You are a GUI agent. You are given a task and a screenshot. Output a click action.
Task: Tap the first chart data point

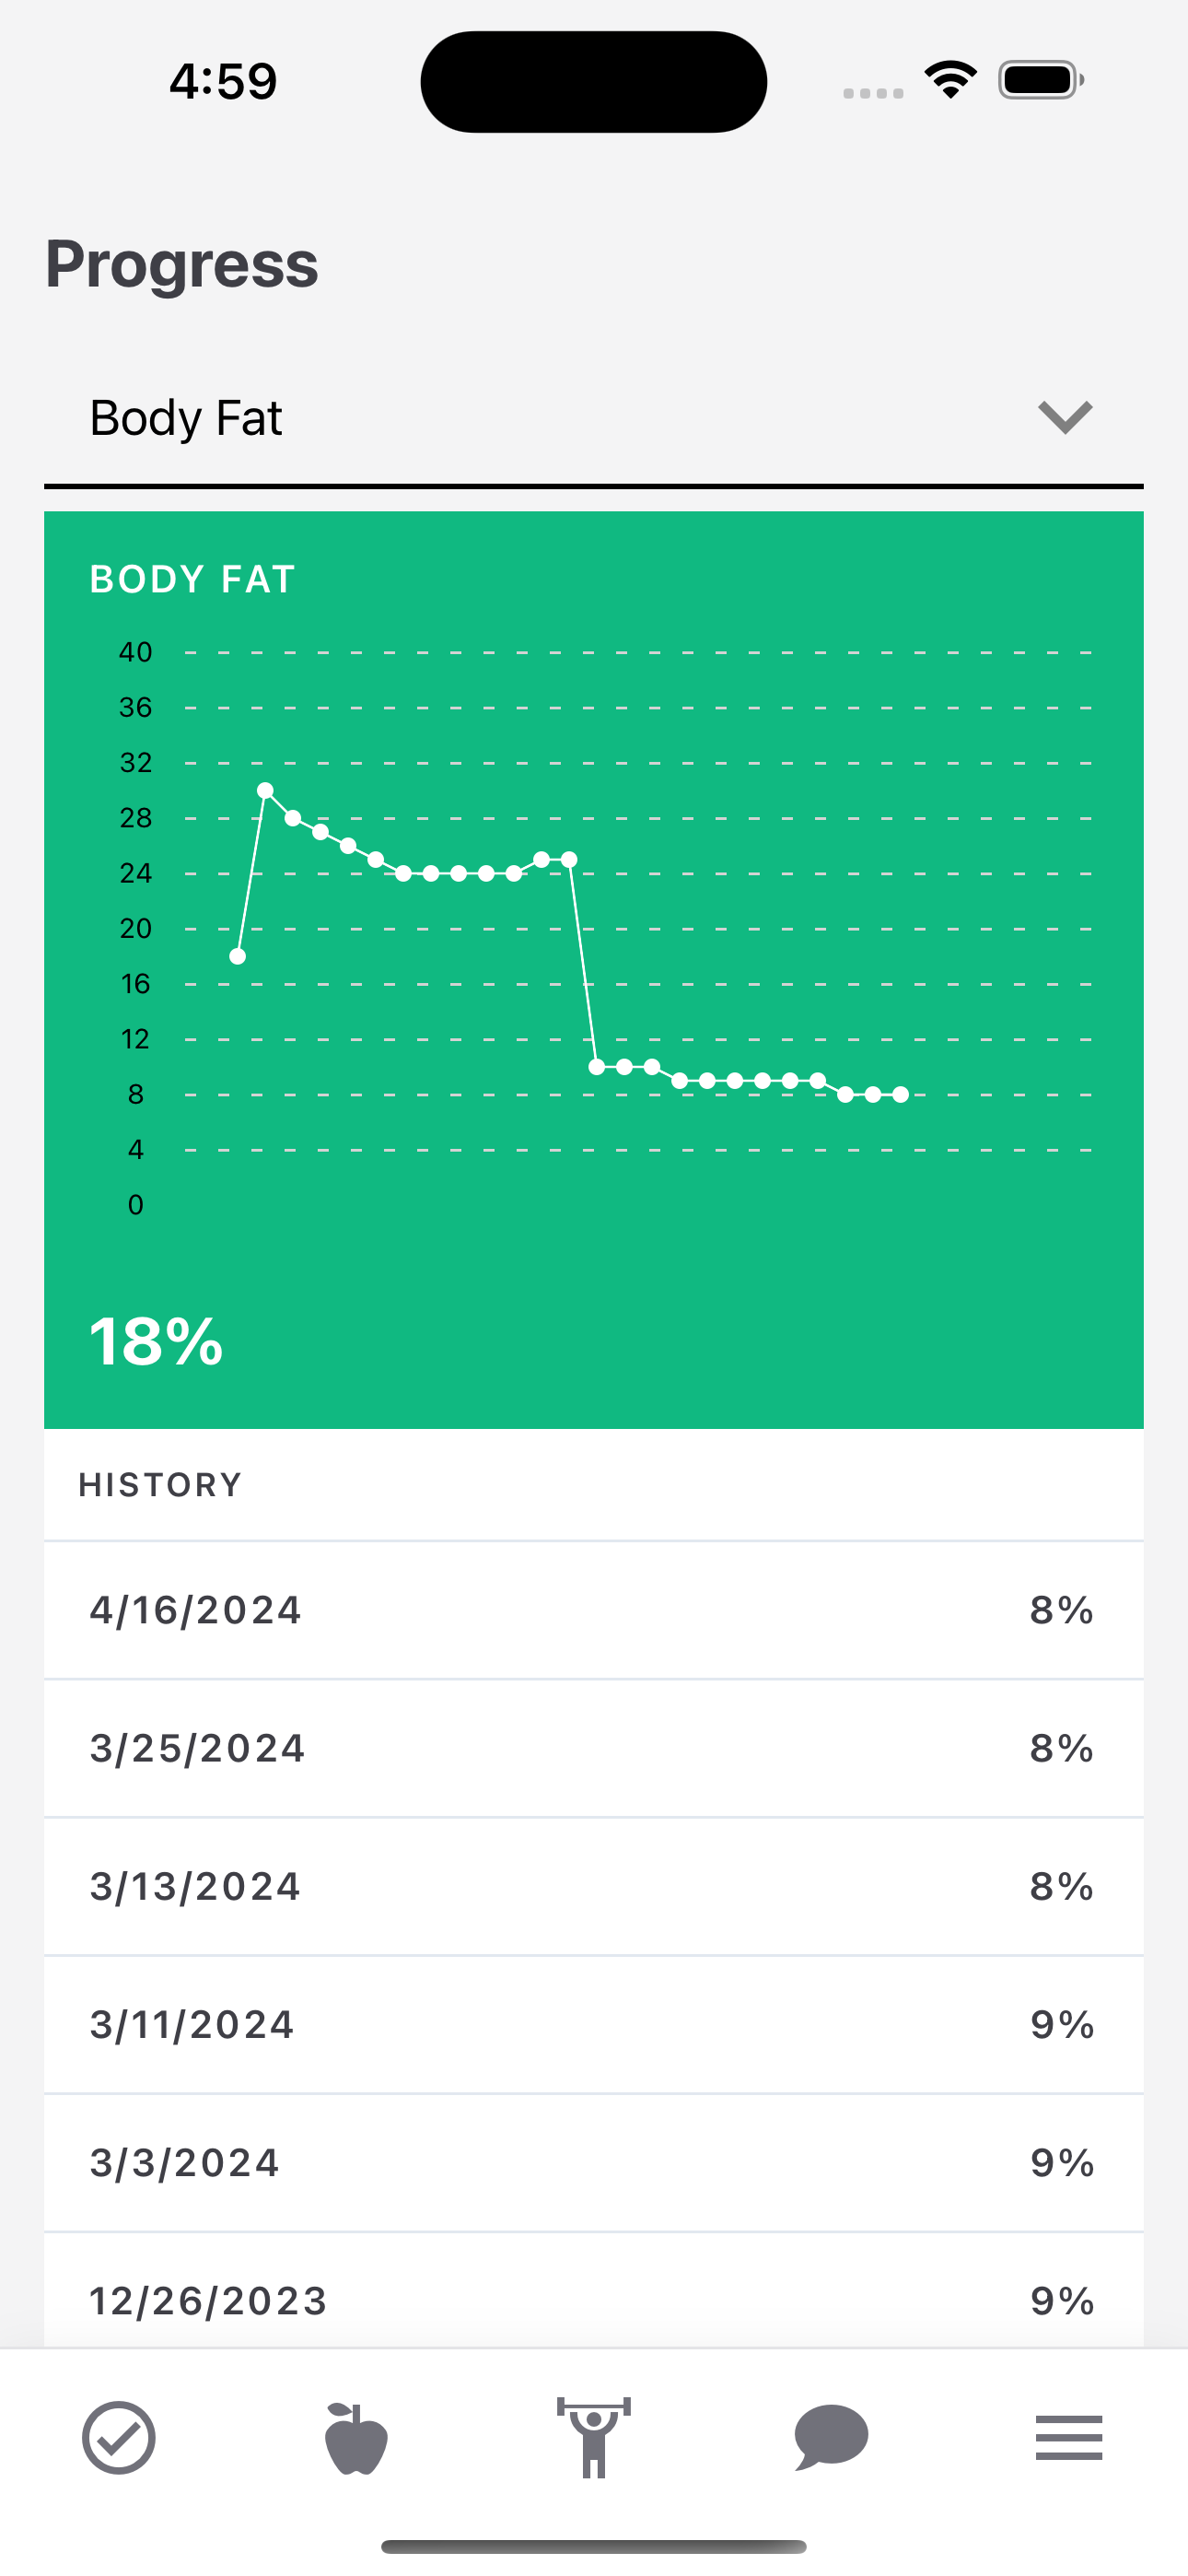[x=238, y=956]
